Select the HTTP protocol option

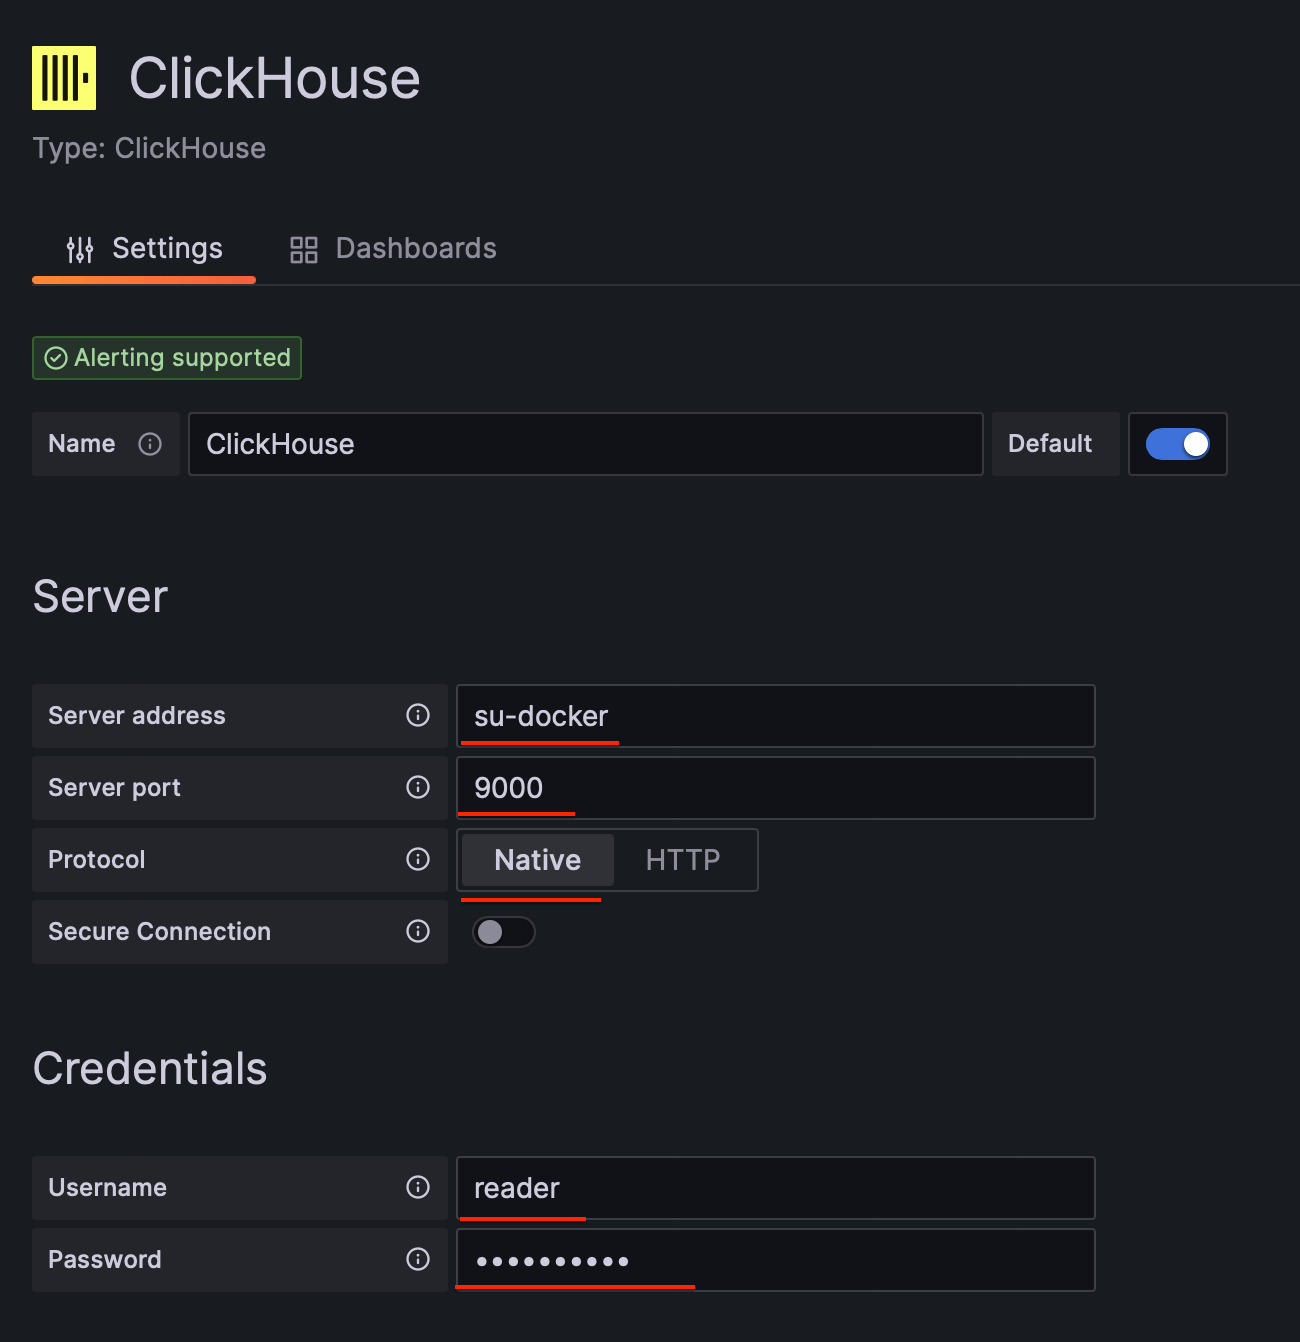pyautogui.click(x=683, y=860)
